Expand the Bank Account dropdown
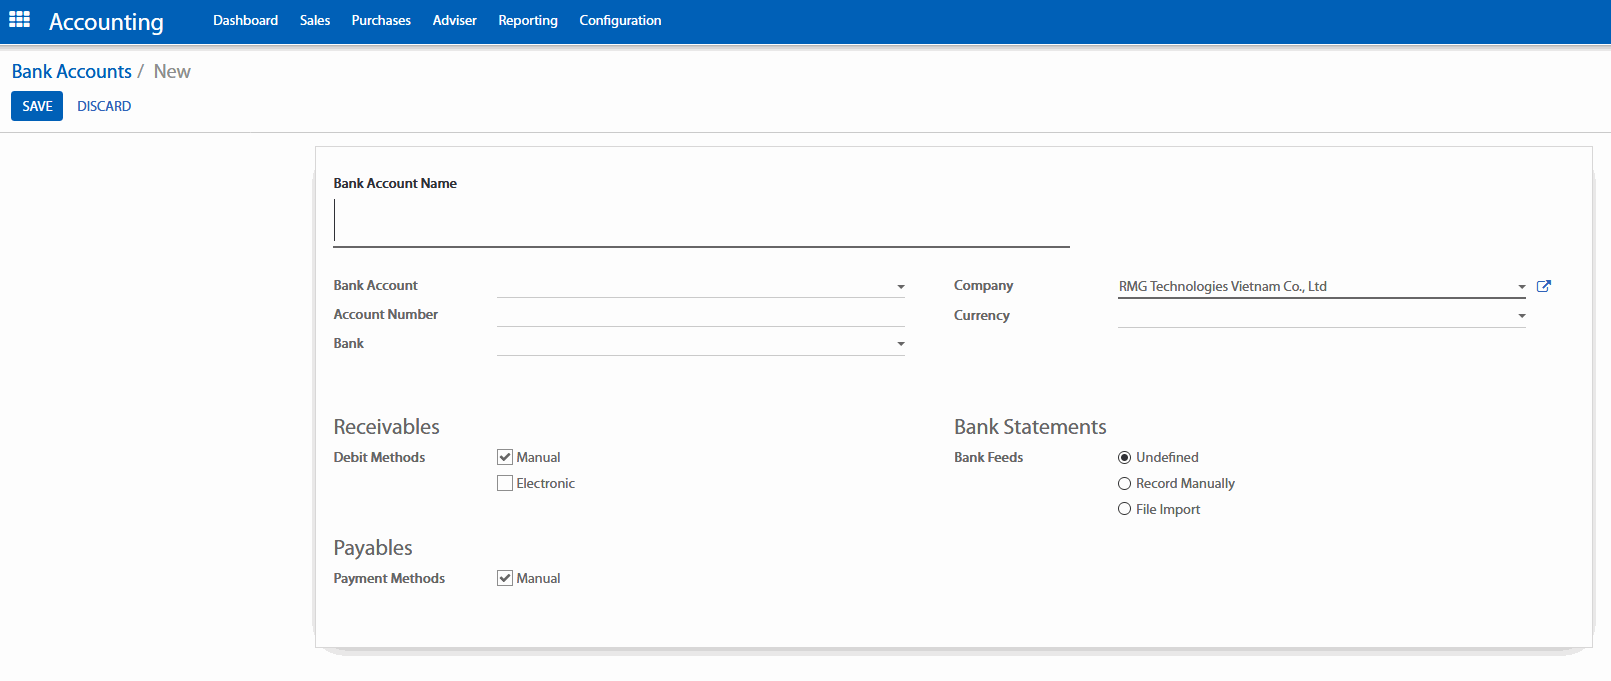The width and height of the screenshot is (1611, 681). click(x=900, y=287)
